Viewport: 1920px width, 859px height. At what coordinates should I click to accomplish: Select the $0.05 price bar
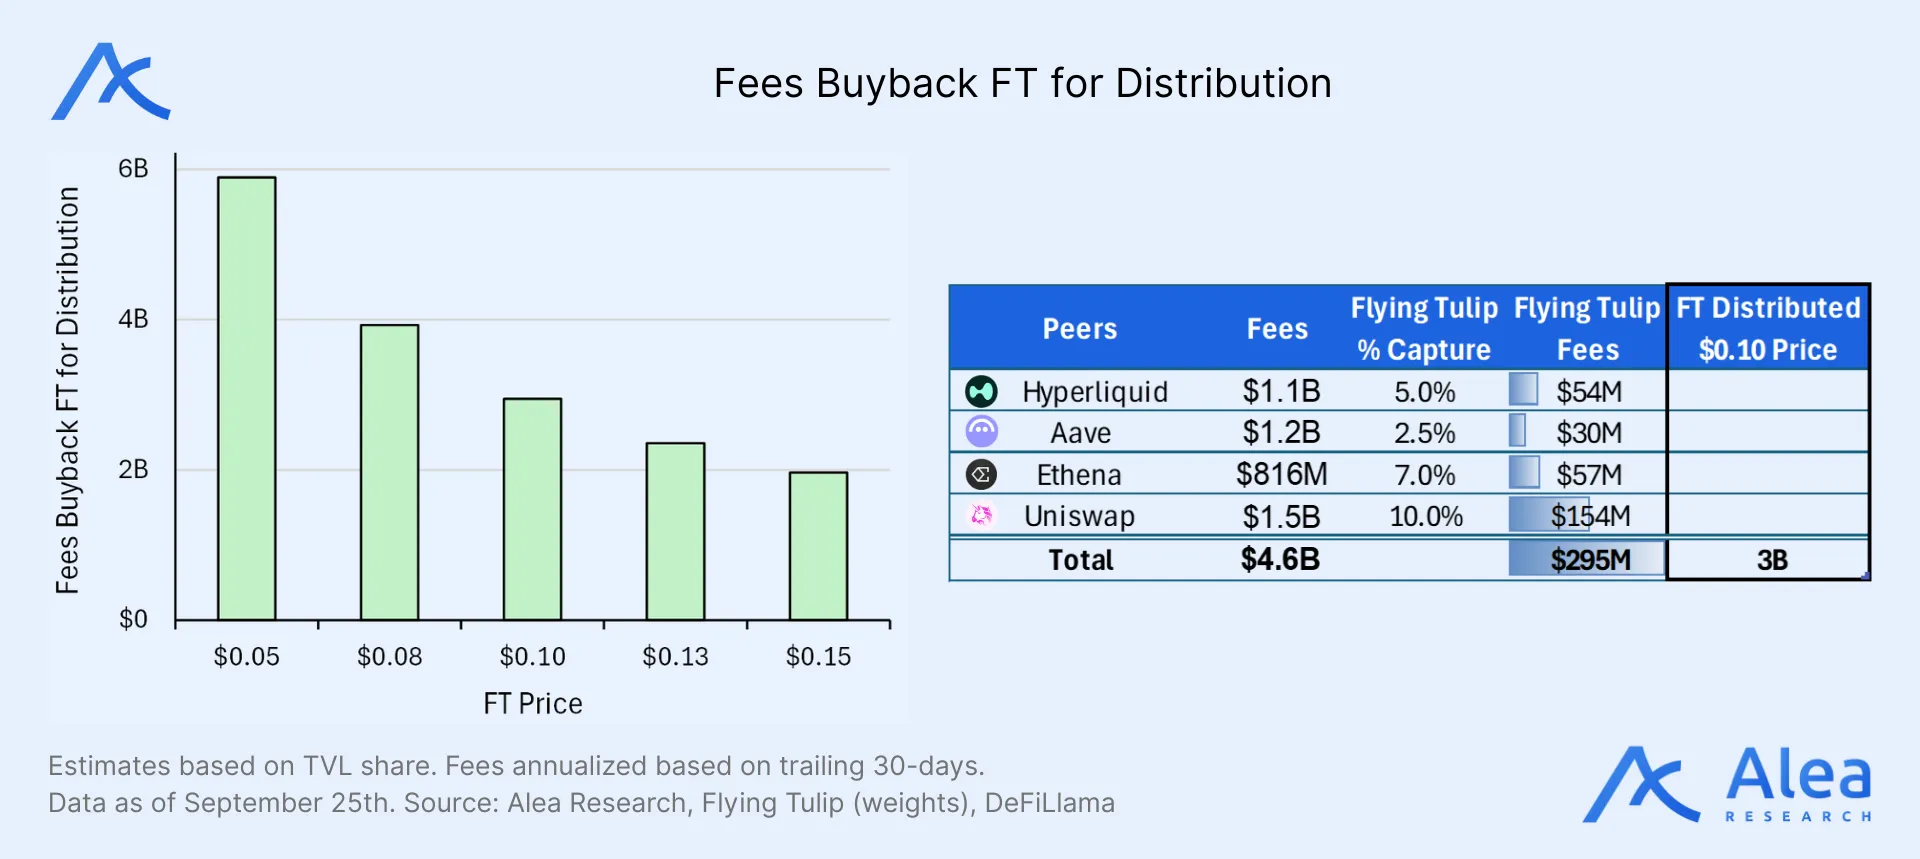point(247,398)
